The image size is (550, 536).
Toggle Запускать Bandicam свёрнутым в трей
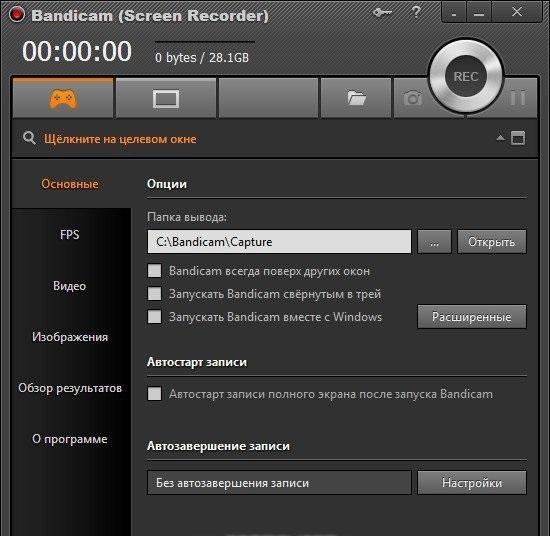coord(154,294)
